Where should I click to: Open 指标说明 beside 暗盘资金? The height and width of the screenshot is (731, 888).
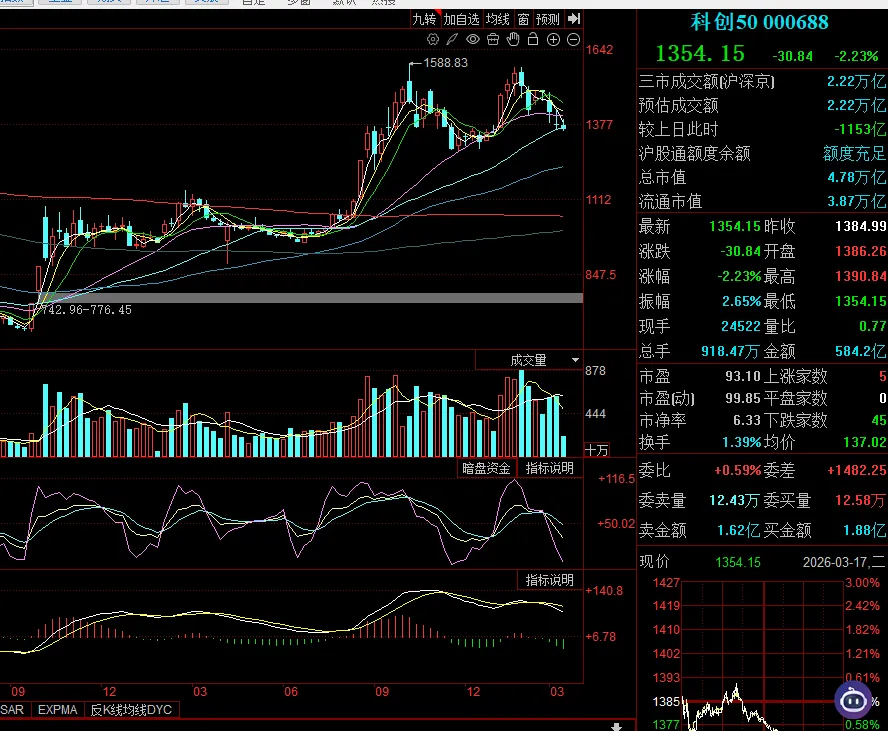549,468
